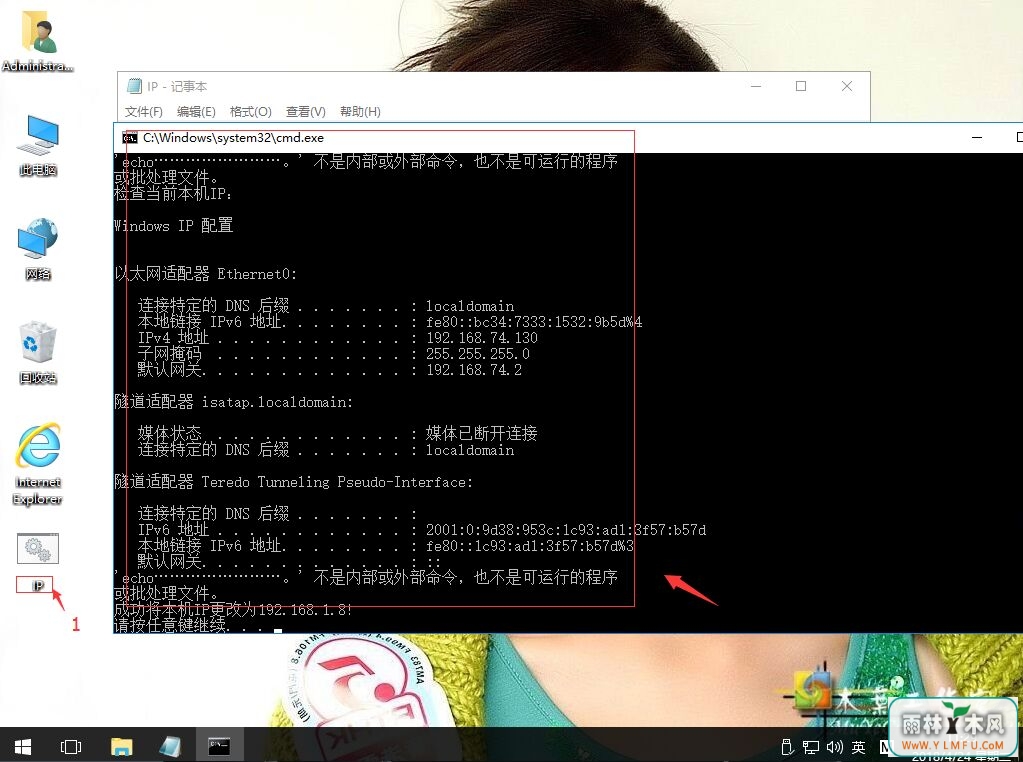Image resolution: width=1023 pixels, height=762 pixels.
Task: Click the isatap.localdomain adapter line
Action: [234, 402]
